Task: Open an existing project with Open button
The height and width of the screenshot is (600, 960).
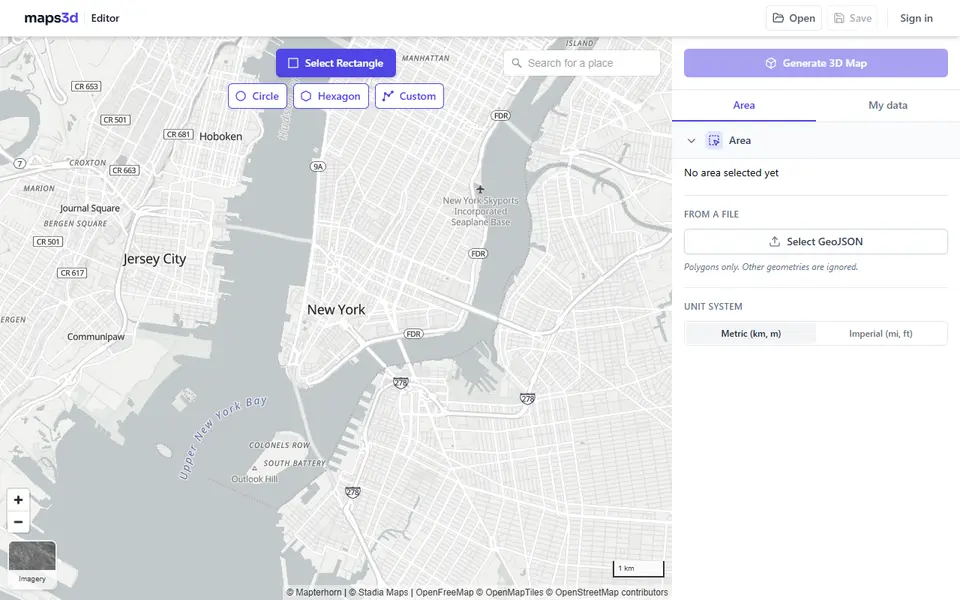Action: pos(793,18)
